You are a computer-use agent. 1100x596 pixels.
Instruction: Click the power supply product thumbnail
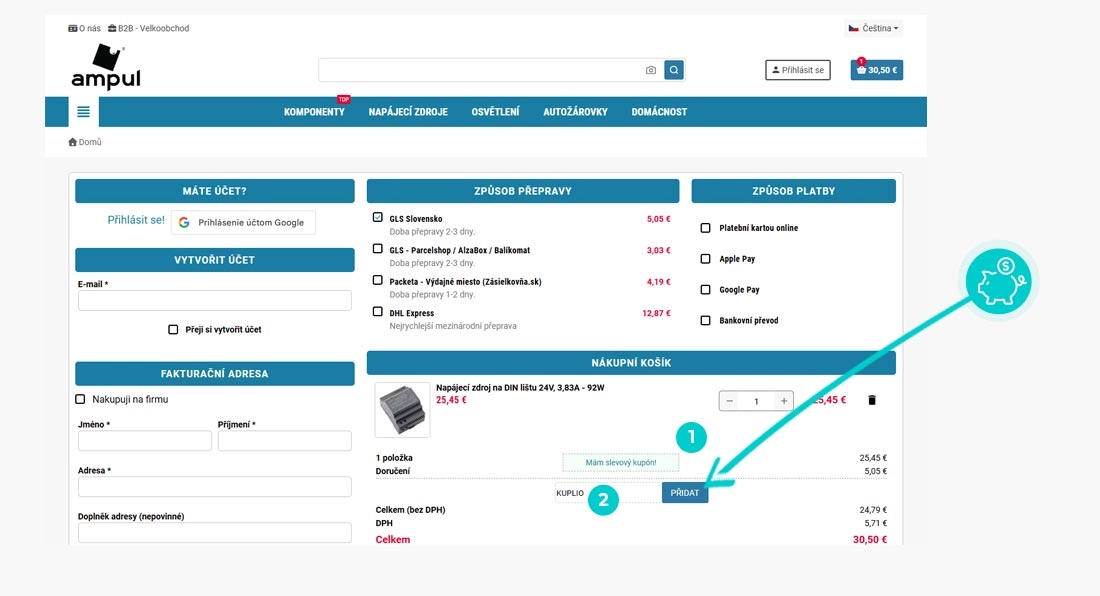pos(402,410)
